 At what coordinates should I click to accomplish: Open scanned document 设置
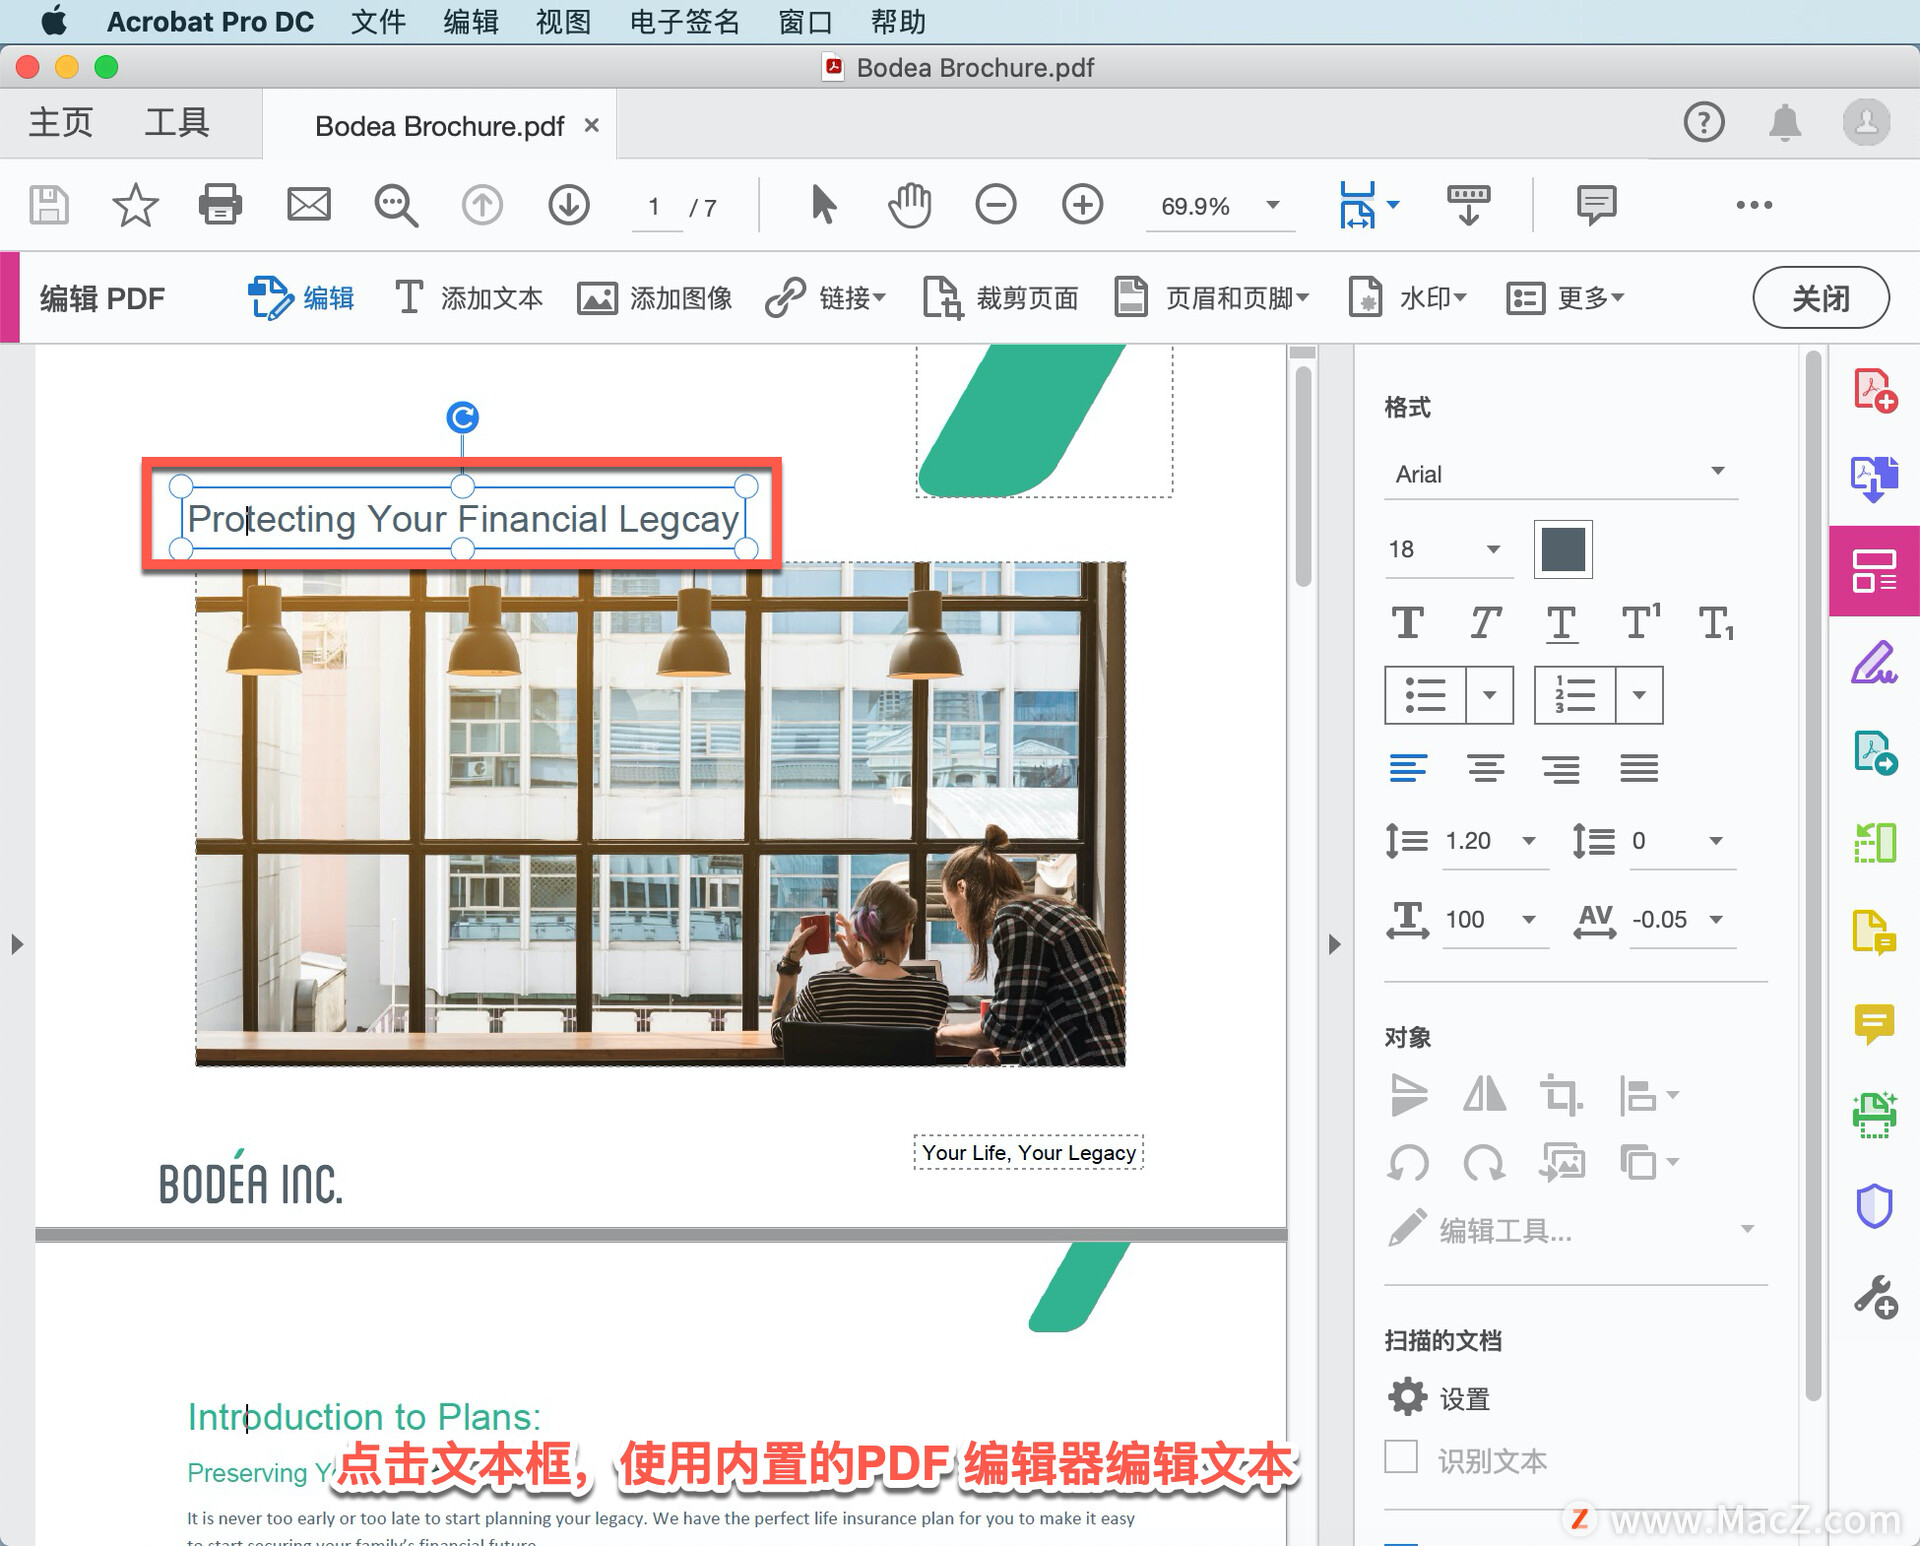(1441, 1397)
